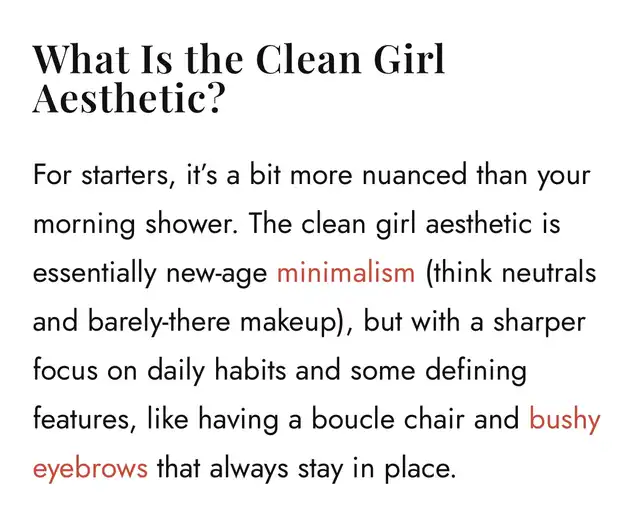The width and height of the screenshot is (640, 530).
Task: Click the words "morning shower"
Action: 134,224
